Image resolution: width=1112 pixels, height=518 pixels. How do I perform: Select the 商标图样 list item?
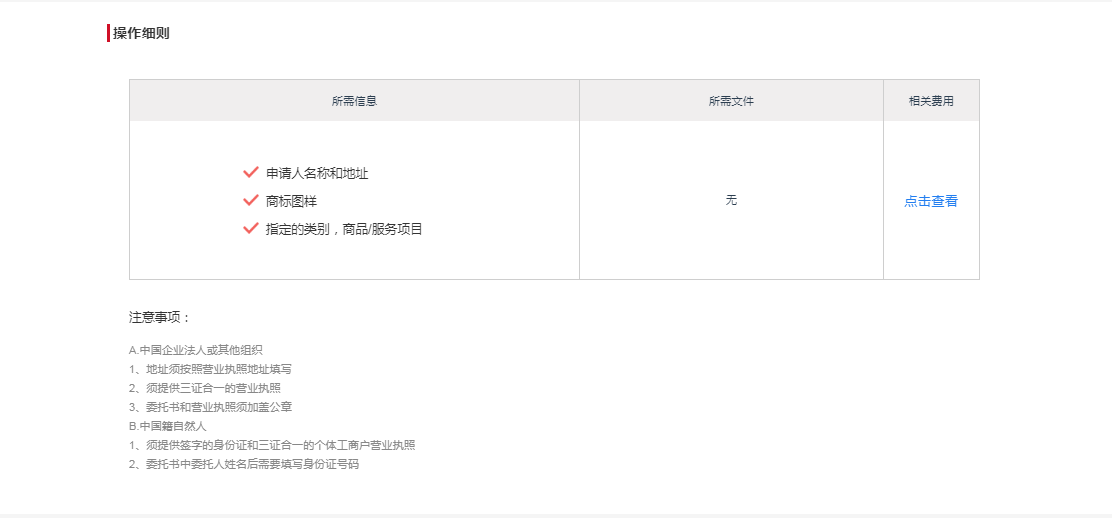pos(291,202)
